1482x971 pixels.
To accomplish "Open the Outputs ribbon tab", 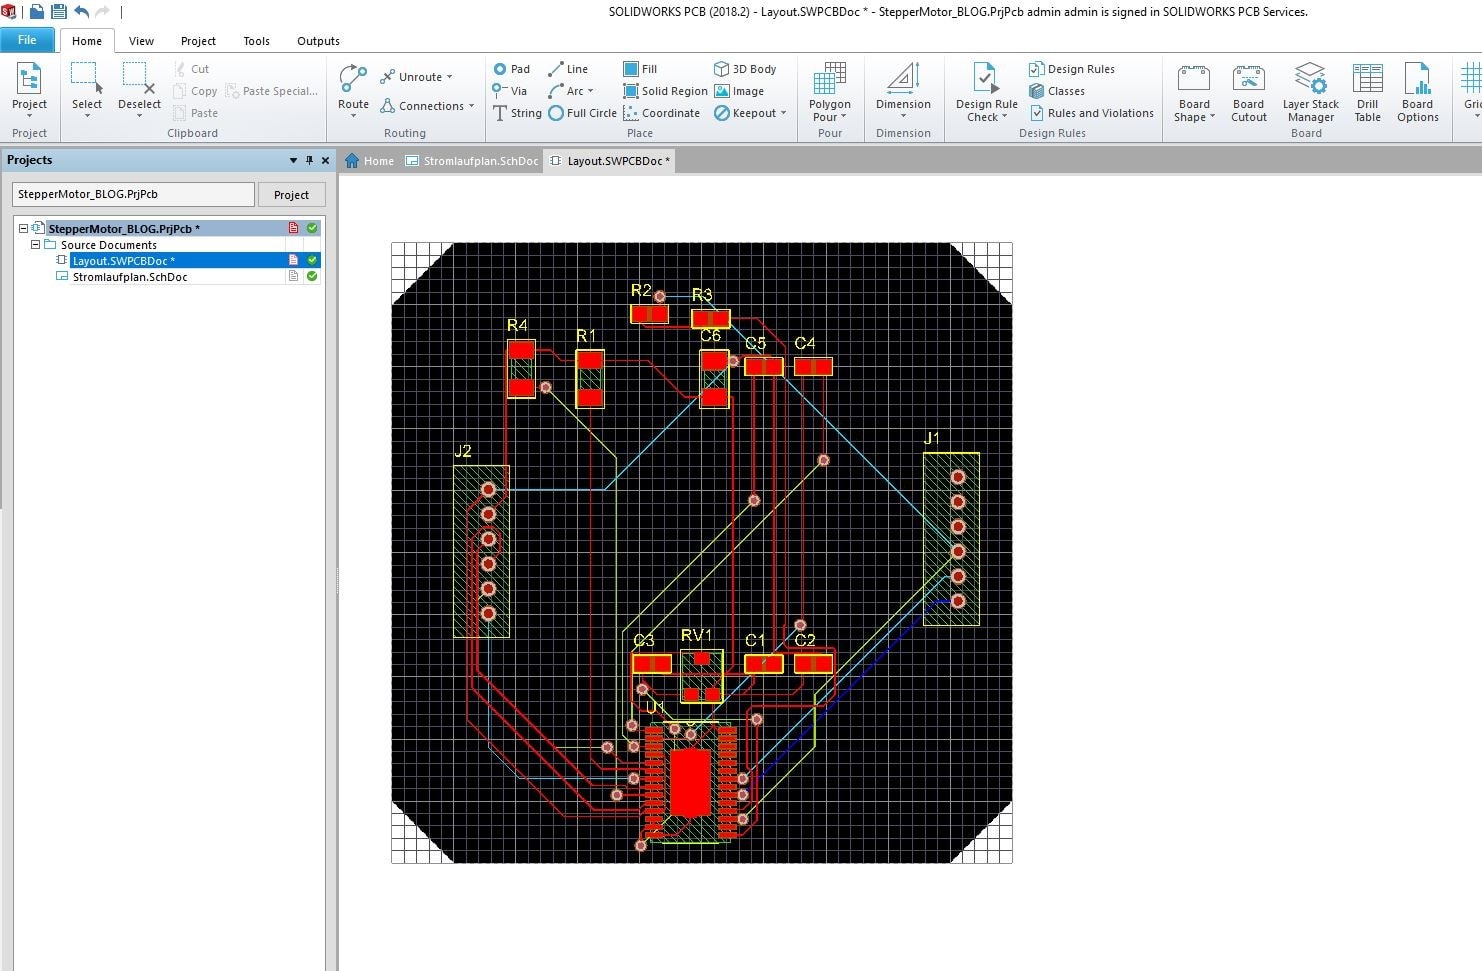I will (318, 41).
